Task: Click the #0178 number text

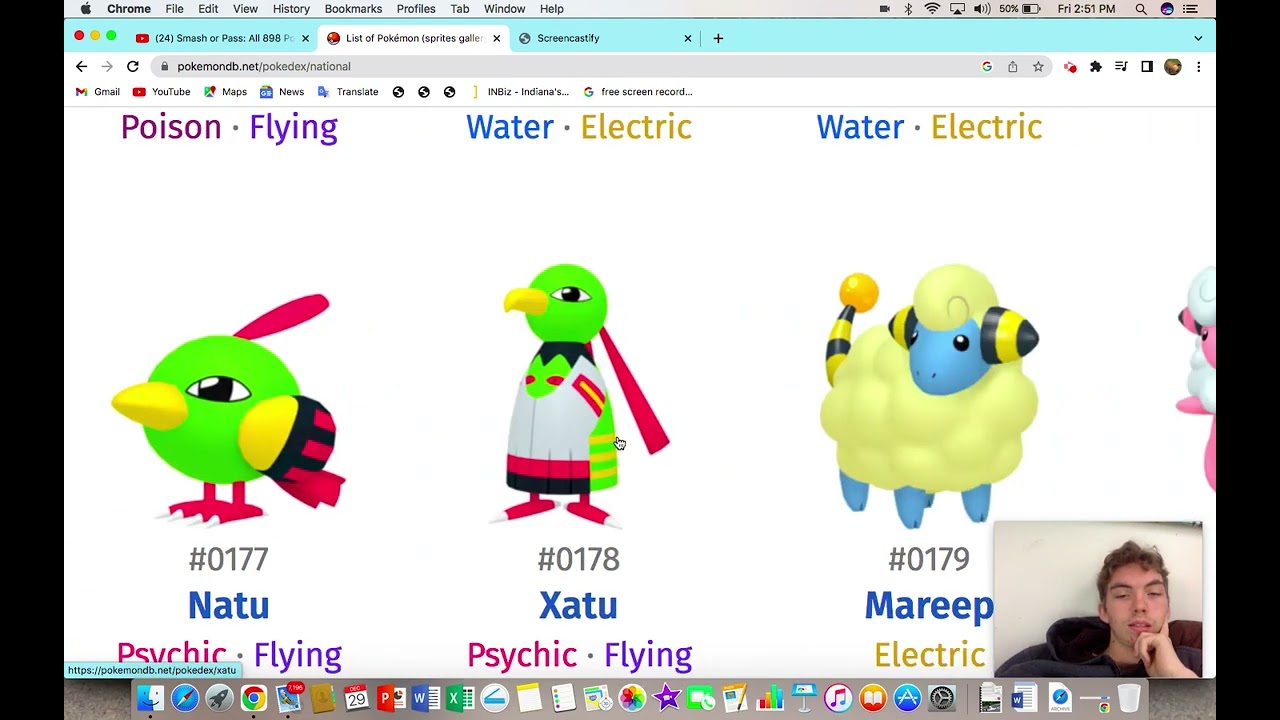Action: pyautogui.click(x=578, y=559)
